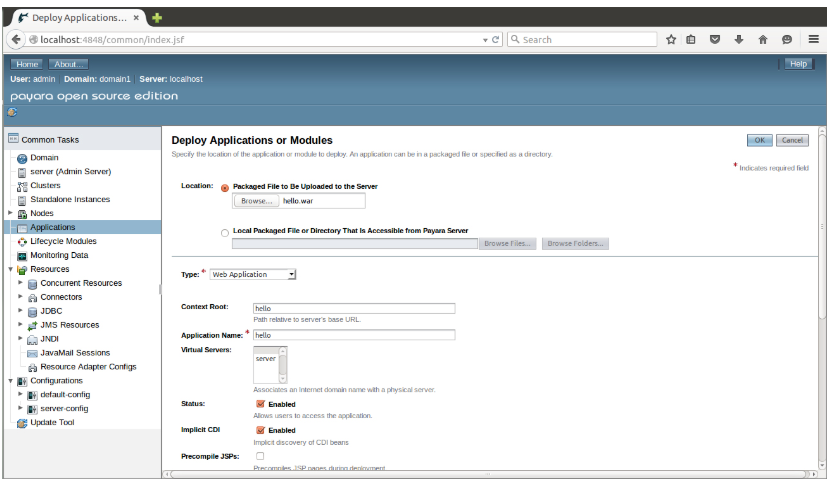This screenshot has height=493, width=828.
Task: Click the Browse... file button
Action: (x=256, y=201)
